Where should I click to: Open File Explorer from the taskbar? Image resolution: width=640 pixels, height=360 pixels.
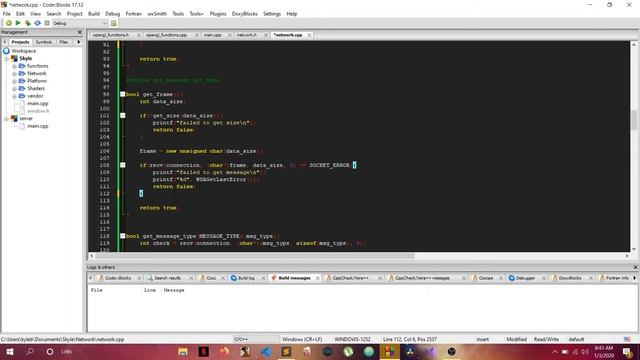click(183, 351)
